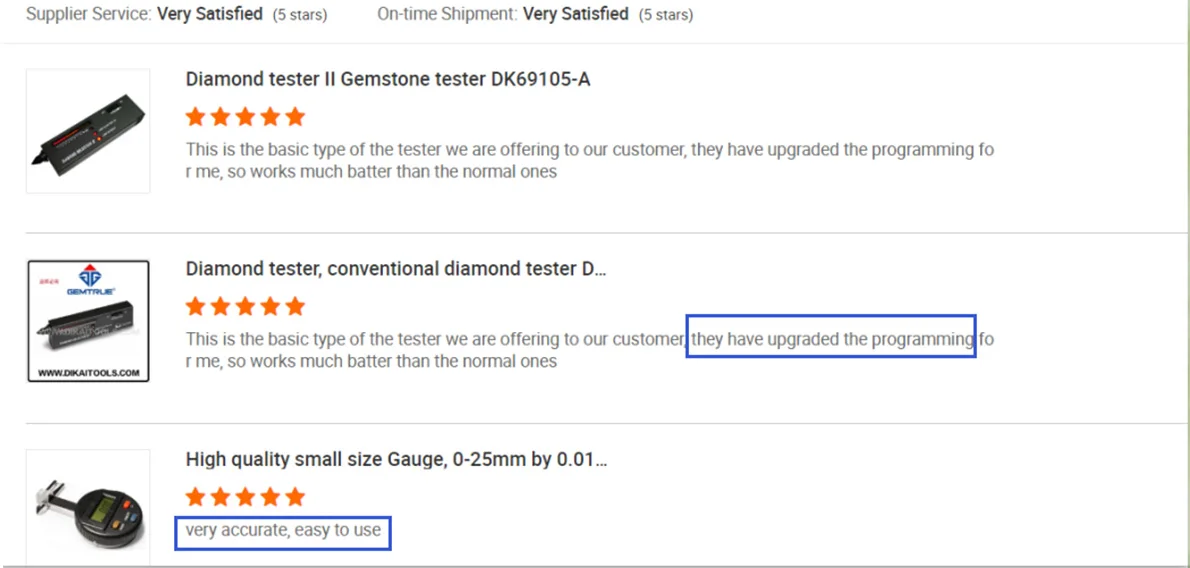Open the Diamond tester II Gemstone tester thumbnail
1190x568 pixels.
tap(88, 131)
